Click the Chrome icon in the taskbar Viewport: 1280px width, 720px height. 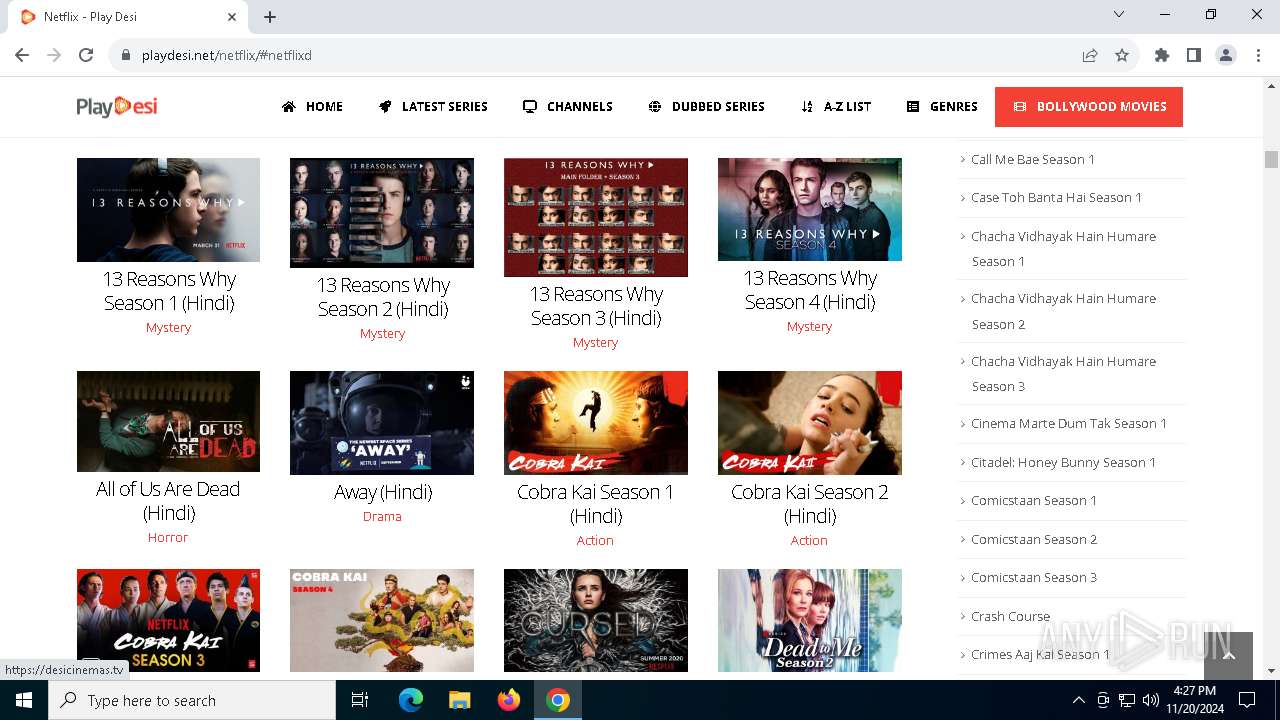point(558,700)
